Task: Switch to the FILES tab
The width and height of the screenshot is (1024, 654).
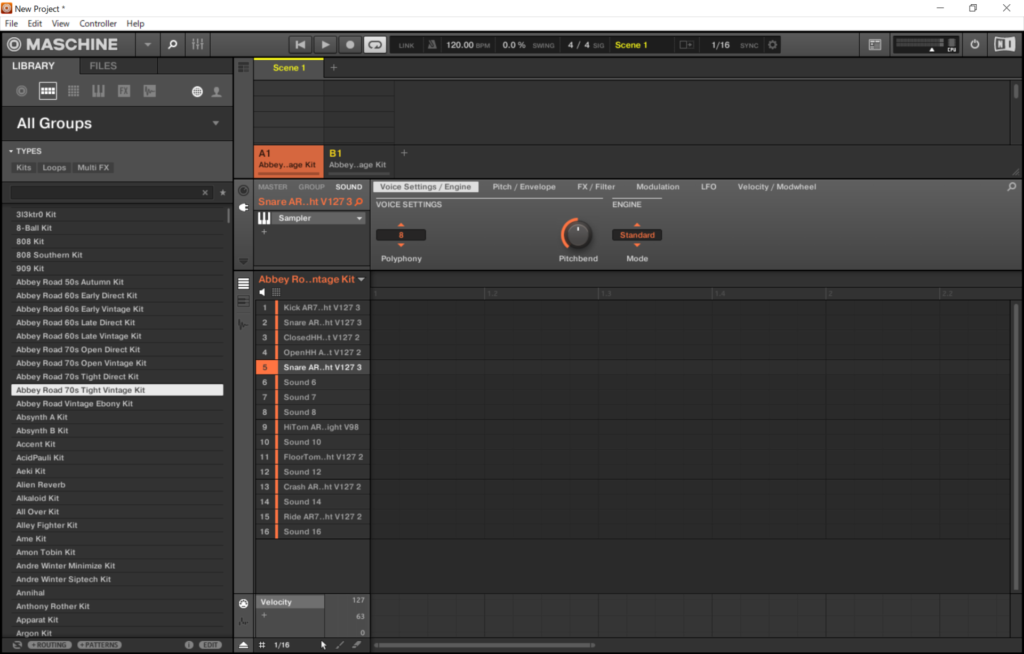Action: point(103,66)
